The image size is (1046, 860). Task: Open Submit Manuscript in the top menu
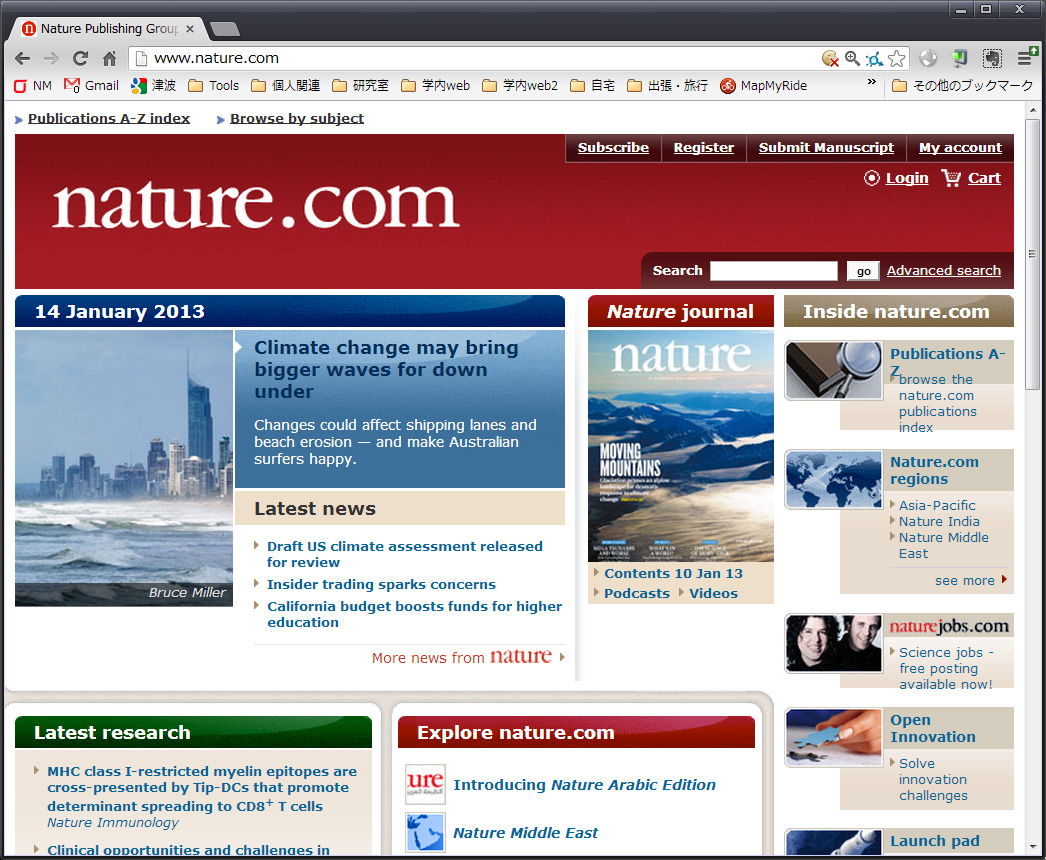826,147
